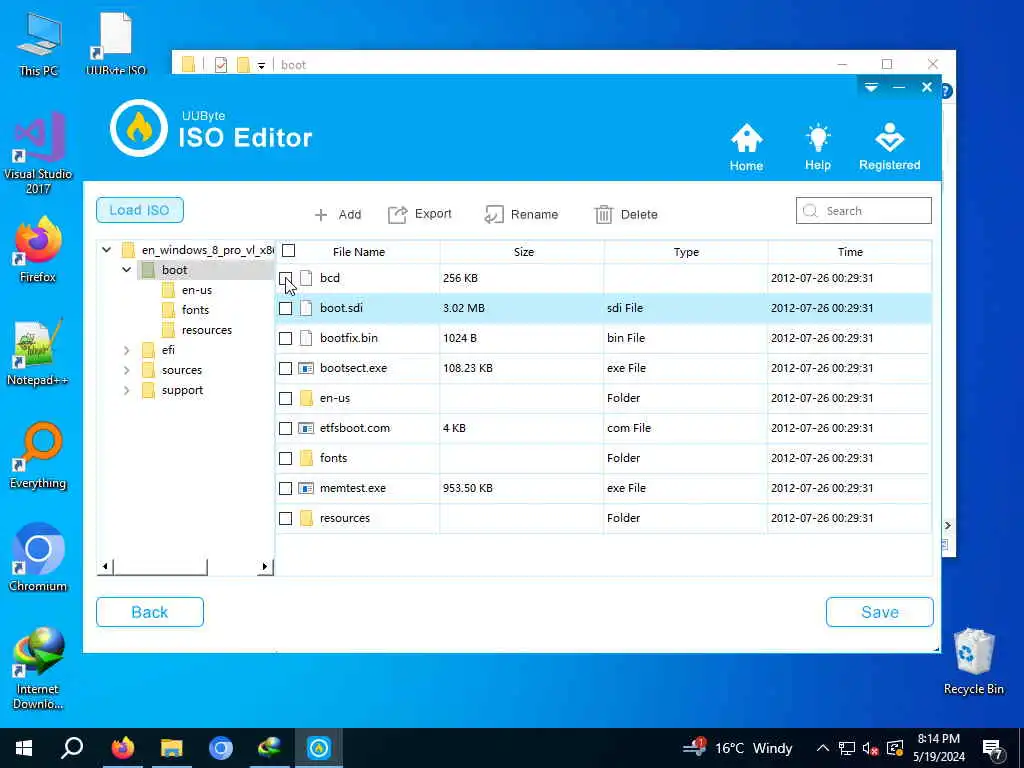This screenshot has height=768, width=1024.
Task: Check the fonts folder checkbox in file list
Action: (285, 458)
